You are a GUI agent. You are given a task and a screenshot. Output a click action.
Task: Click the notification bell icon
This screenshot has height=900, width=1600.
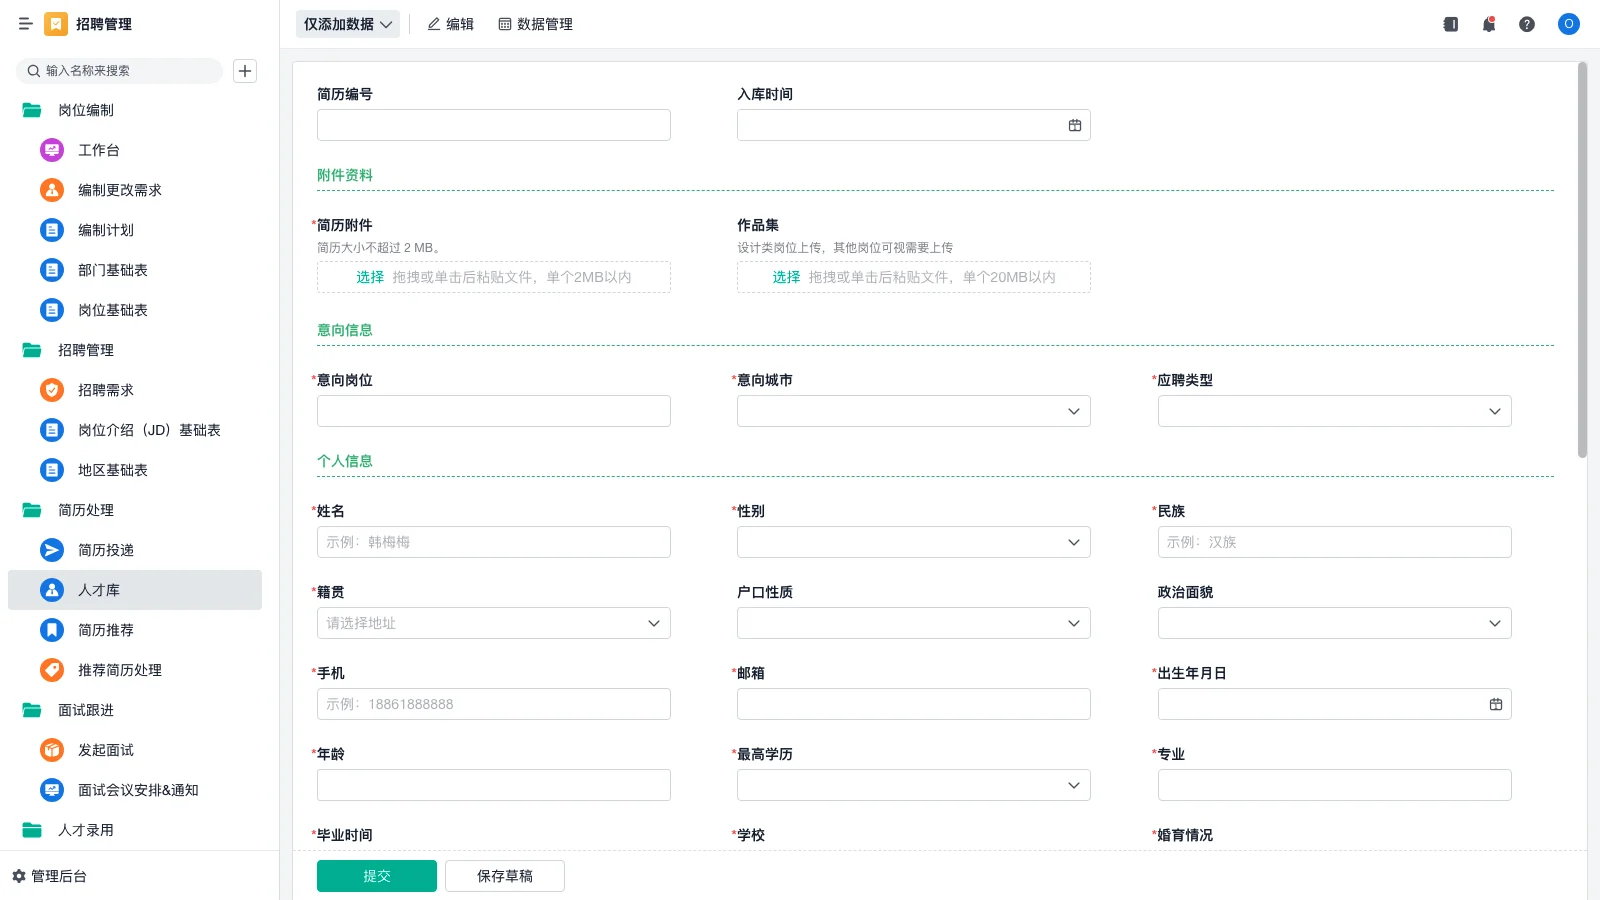[1489, 24]
